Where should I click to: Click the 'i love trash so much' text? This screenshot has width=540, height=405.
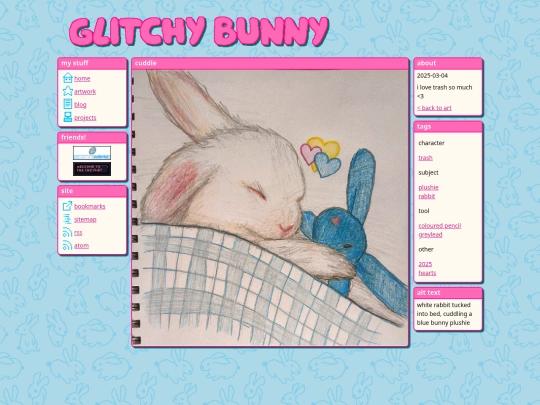click(x=444, y=92)
